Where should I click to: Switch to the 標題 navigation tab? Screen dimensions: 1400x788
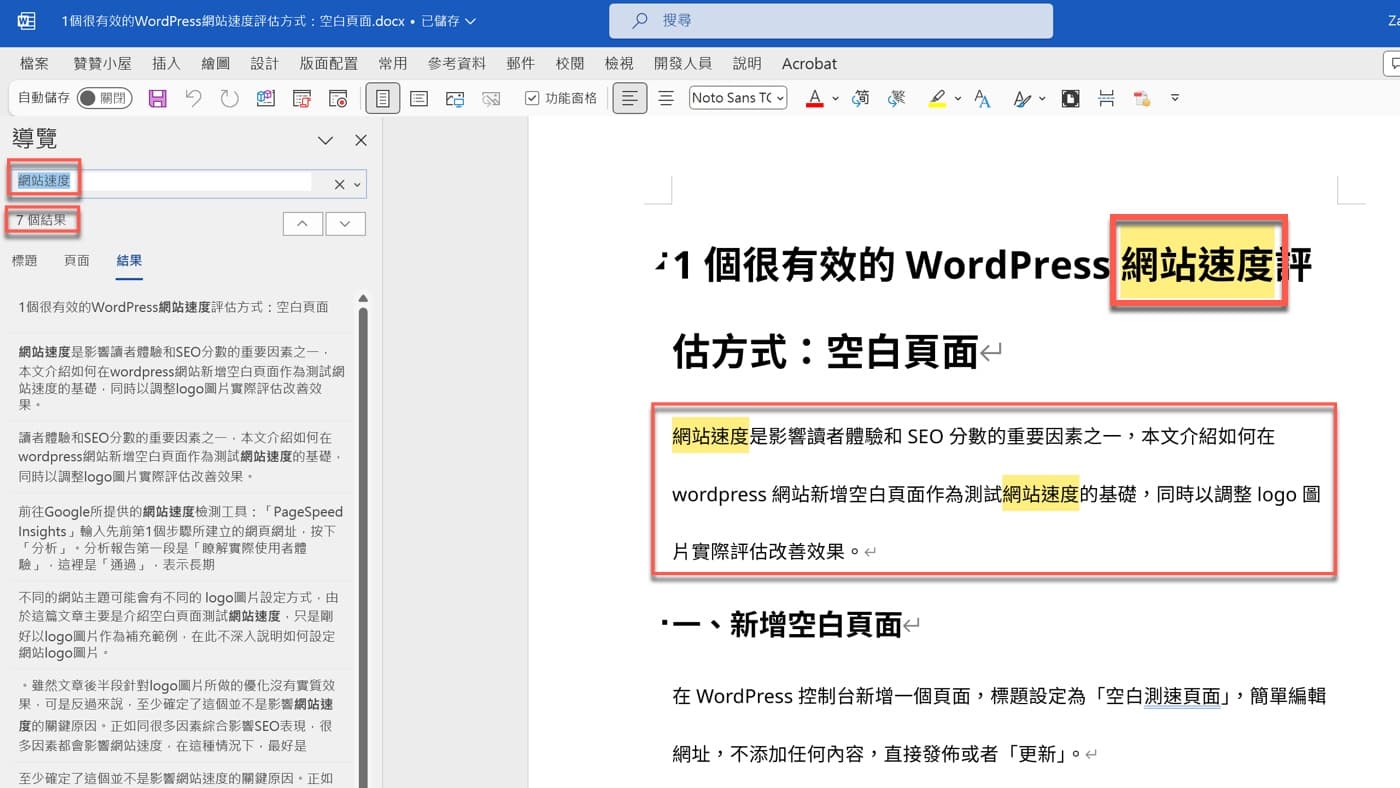click(24, 261)
